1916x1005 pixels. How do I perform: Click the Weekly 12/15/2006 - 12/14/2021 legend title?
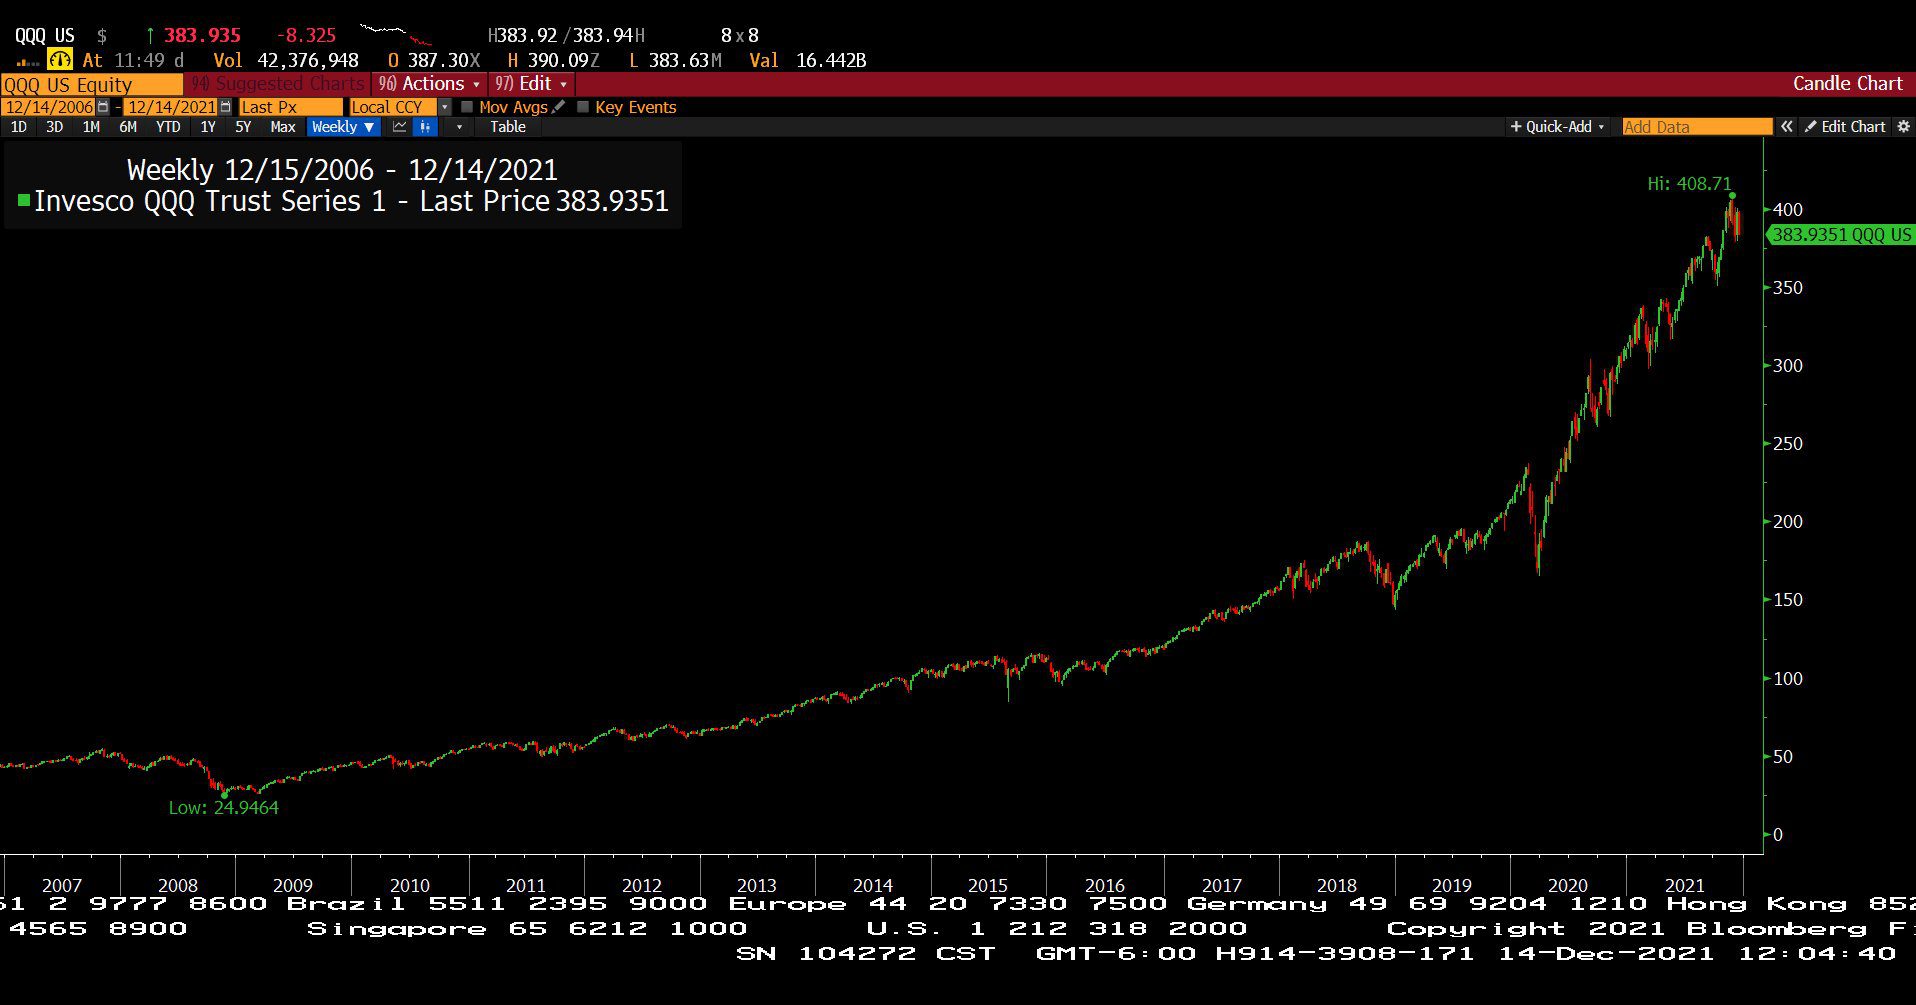click(x=342, y=170)
